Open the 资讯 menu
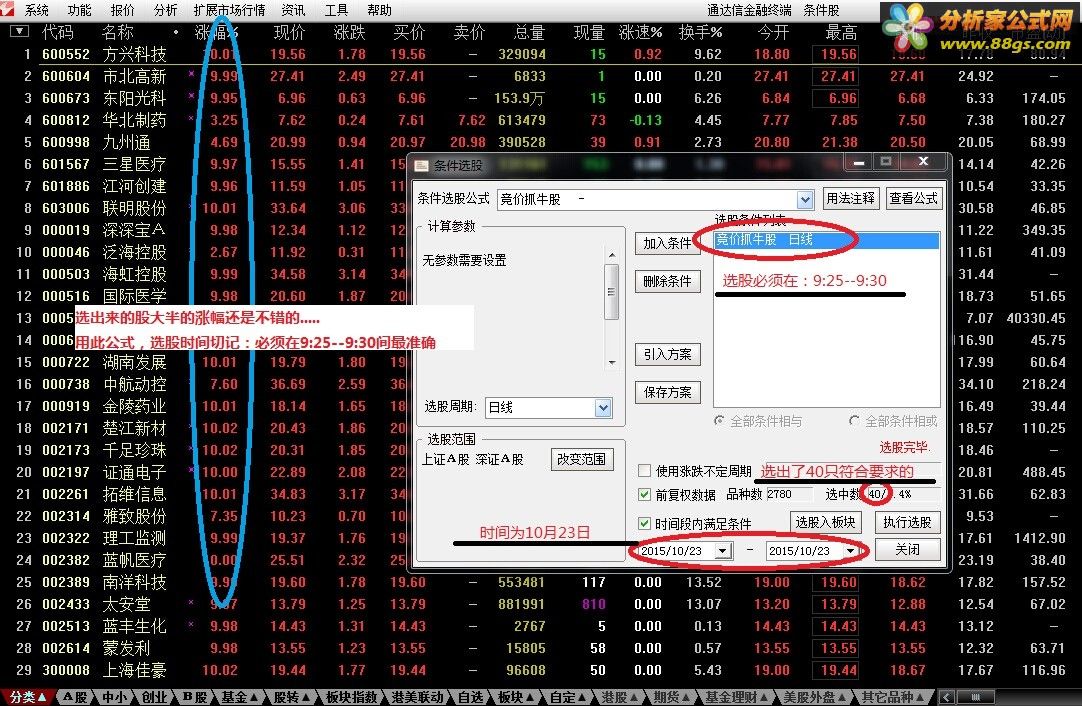Screen dimensions: 1082x706 tap(293, 10)
